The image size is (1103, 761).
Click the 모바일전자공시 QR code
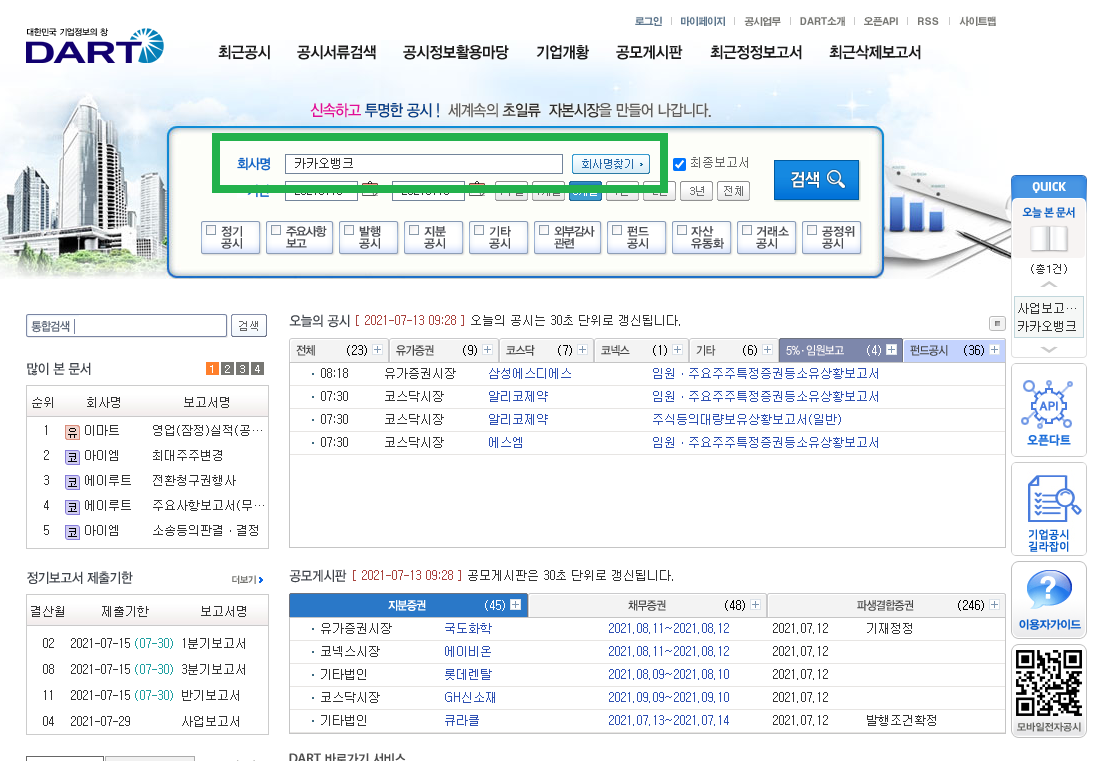[1048, 683]
